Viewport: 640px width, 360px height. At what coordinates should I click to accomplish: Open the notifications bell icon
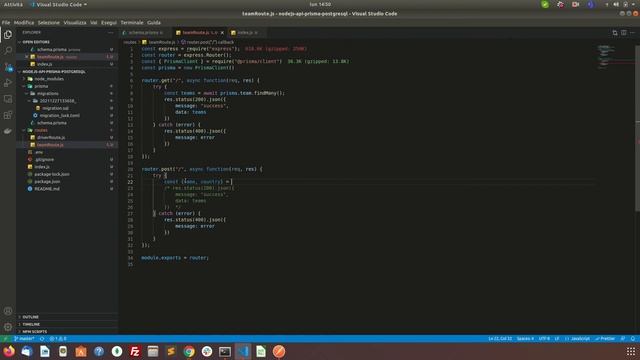pyautogui.click(x=633, y=339)
